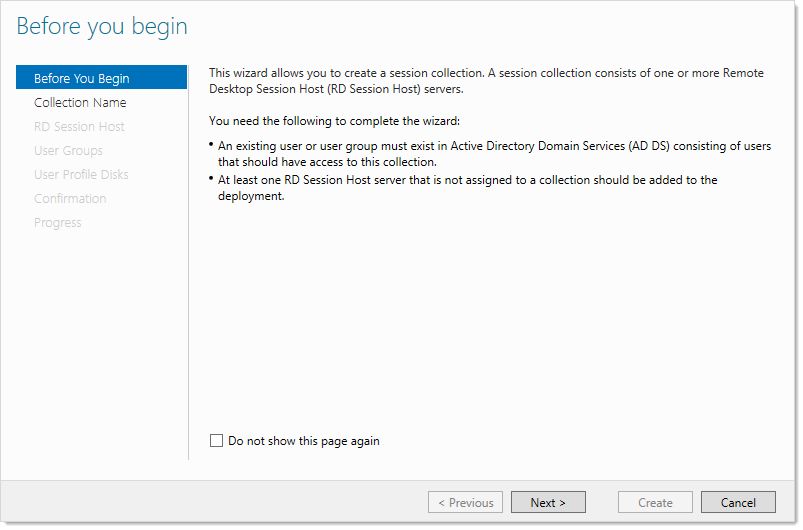Click the RD Session Host server requirement text
Screen dimensions: 803x530
pyautogui.click(x=467, y=187)
